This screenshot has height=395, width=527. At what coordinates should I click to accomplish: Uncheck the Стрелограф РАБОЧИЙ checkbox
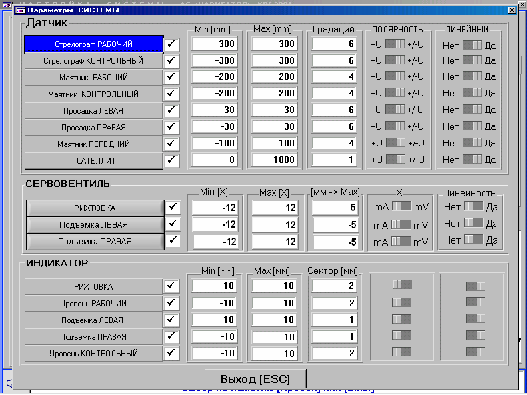[171, 44]
